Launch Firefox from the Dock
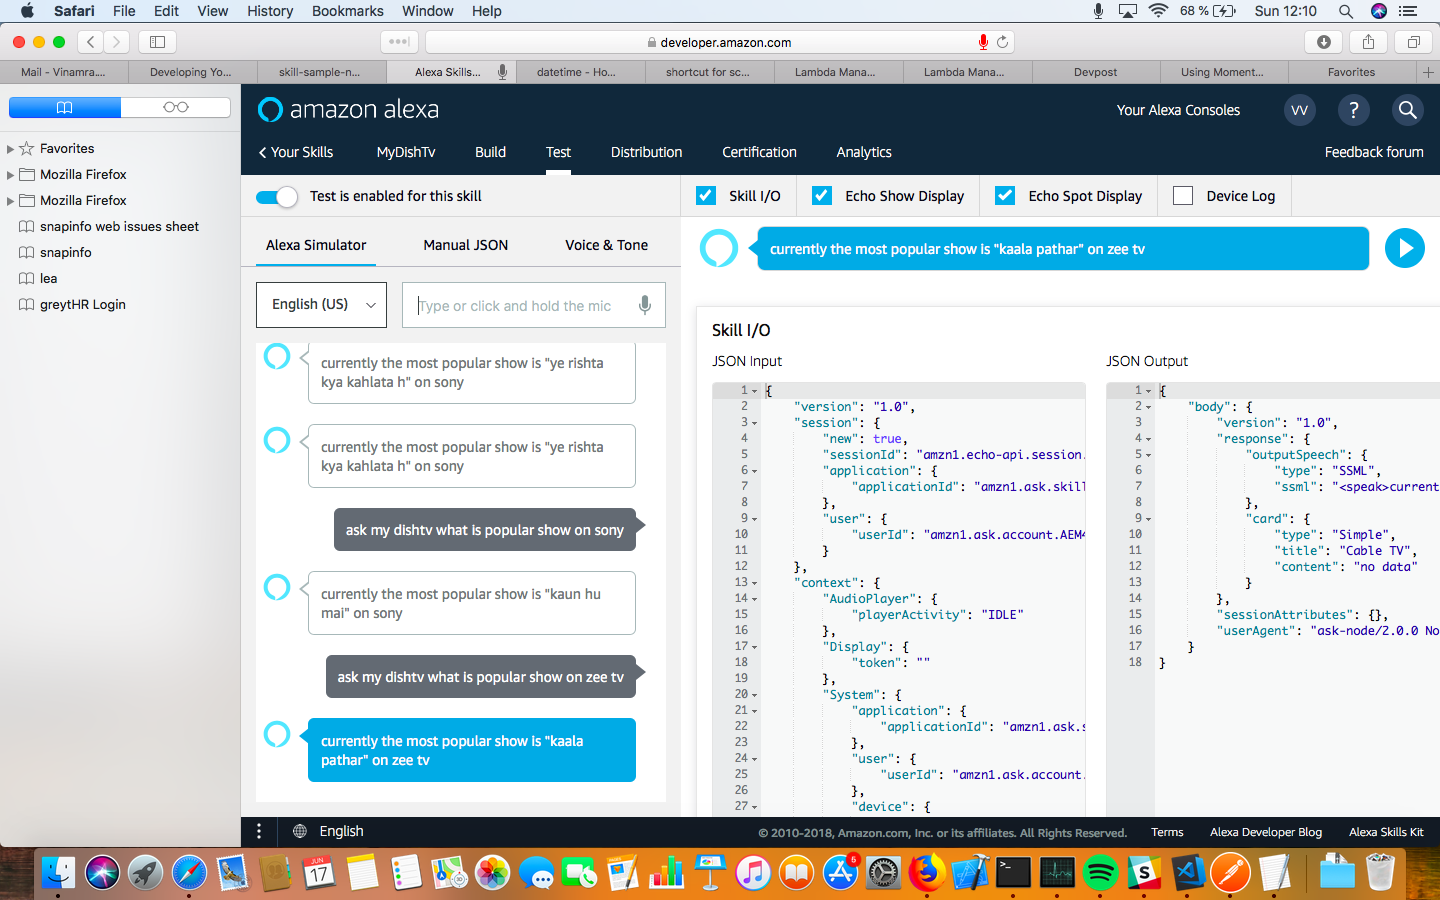Screen dimensions: 1440x900 click(927, 873)
